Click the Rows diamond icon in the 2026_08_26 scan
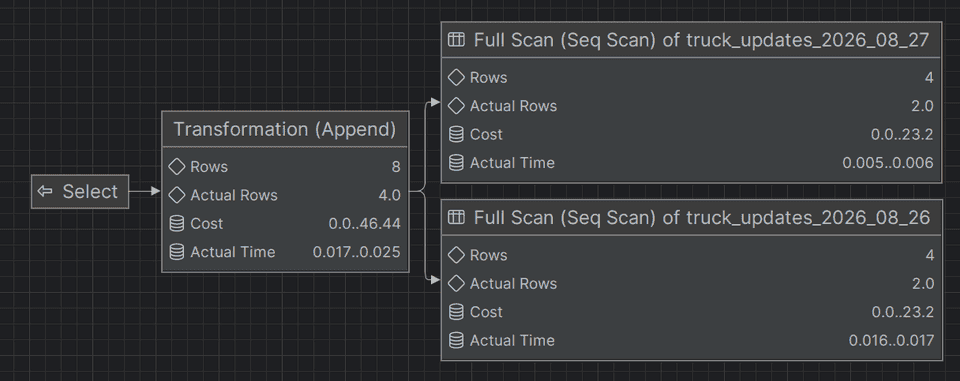The image size is (960, 381). (x=456, y=255)
